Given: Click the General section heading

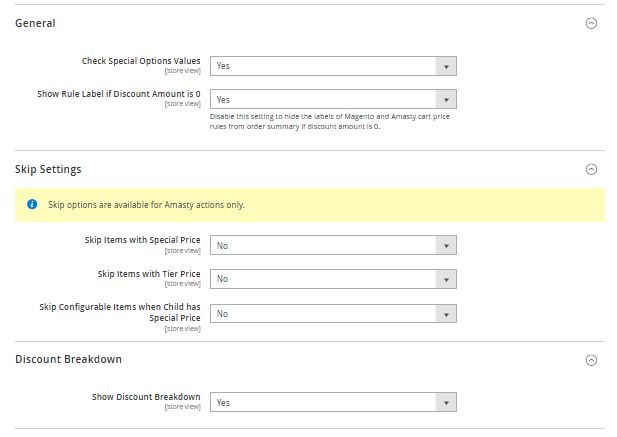Looking at the screenshot, I should point(35,23).
